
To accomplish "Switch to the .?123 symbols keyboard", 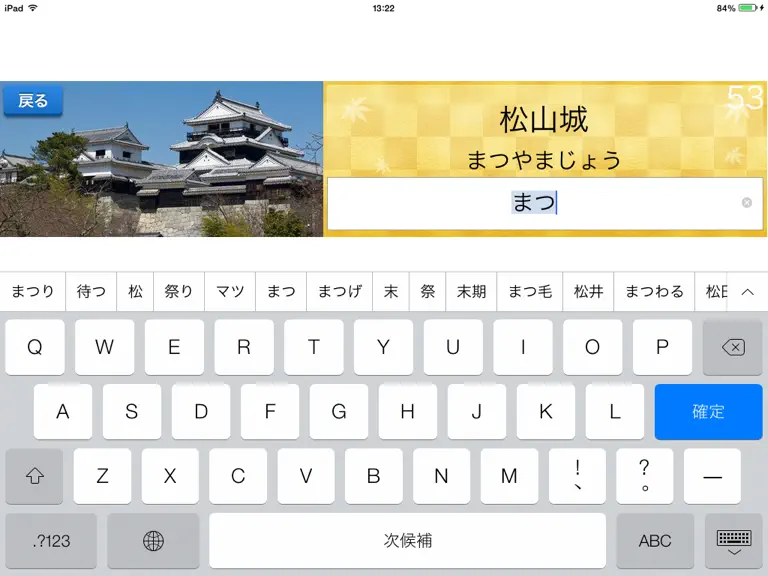I will click(x=51, y=541).
